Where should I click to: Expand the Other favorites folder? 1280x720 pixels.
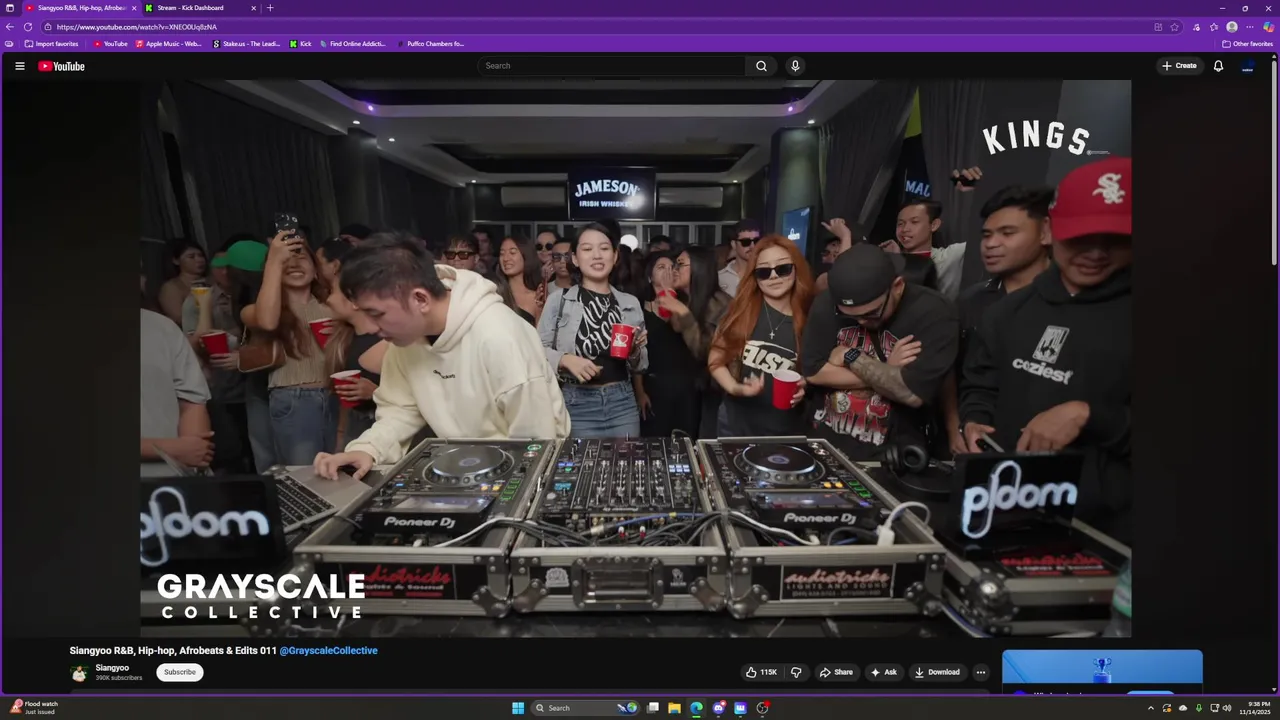click(1247, 44)
